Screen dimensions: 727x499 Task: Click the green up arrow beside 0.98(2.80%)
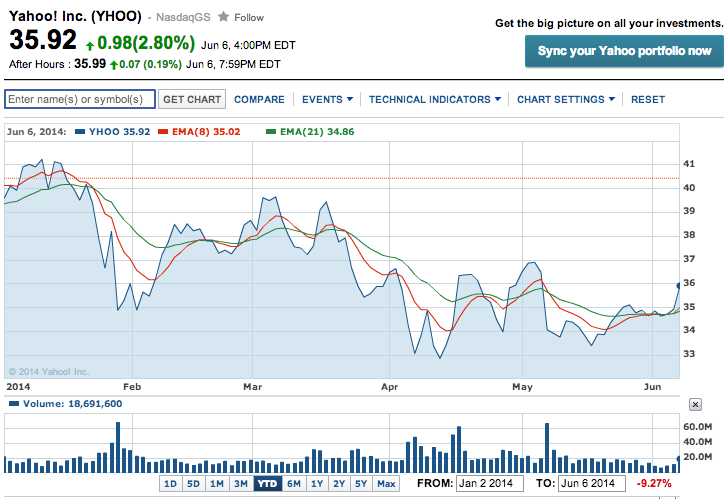90,45
